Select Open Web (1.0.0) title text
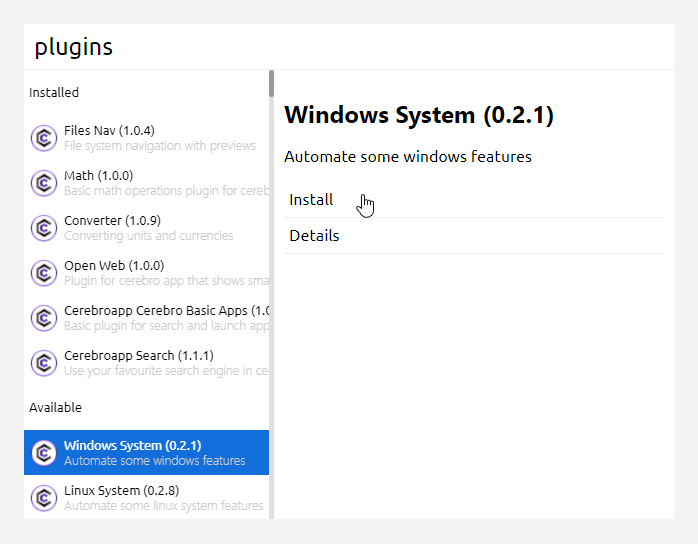 (114, 266)
